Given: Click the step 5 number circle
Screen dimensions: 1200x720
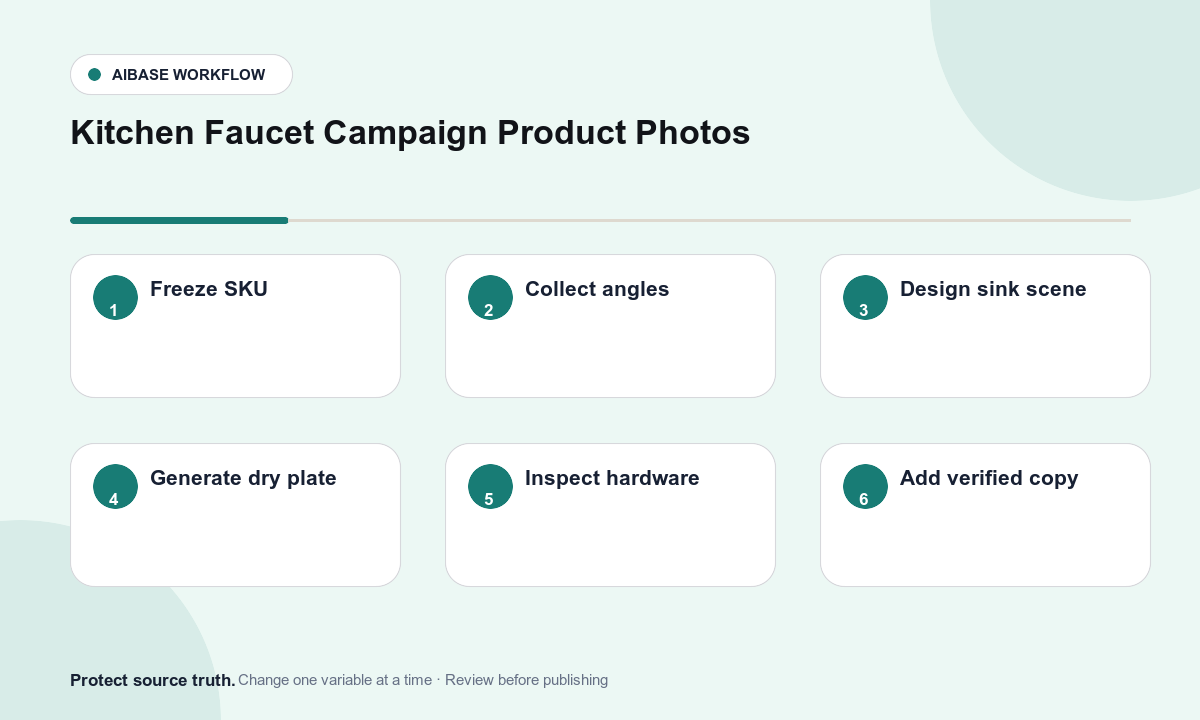Looking at the screenshot, I should pyautogui.click(x=490, y=486).
